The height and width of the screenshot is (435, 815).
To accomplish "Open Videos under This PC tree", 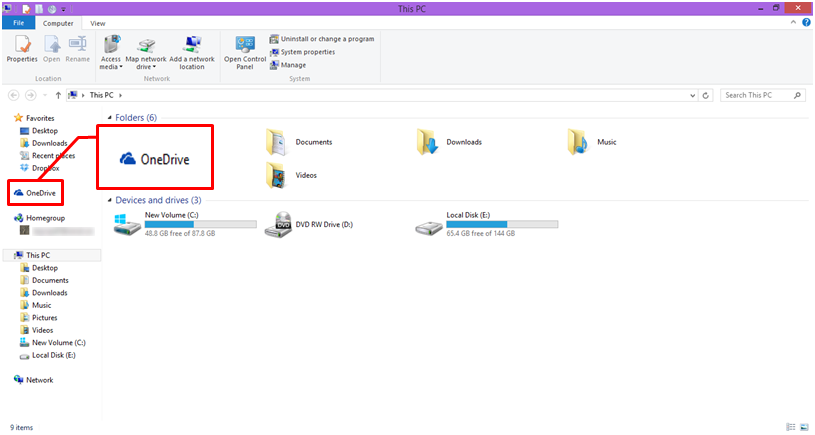I will [x=36, y=331].
